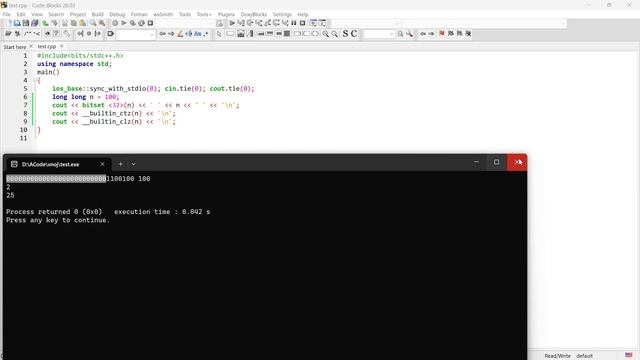Click the Copy toolbar icon
Image resolution: width=640 pixels, height=360 pixels.
coord(73,23)
